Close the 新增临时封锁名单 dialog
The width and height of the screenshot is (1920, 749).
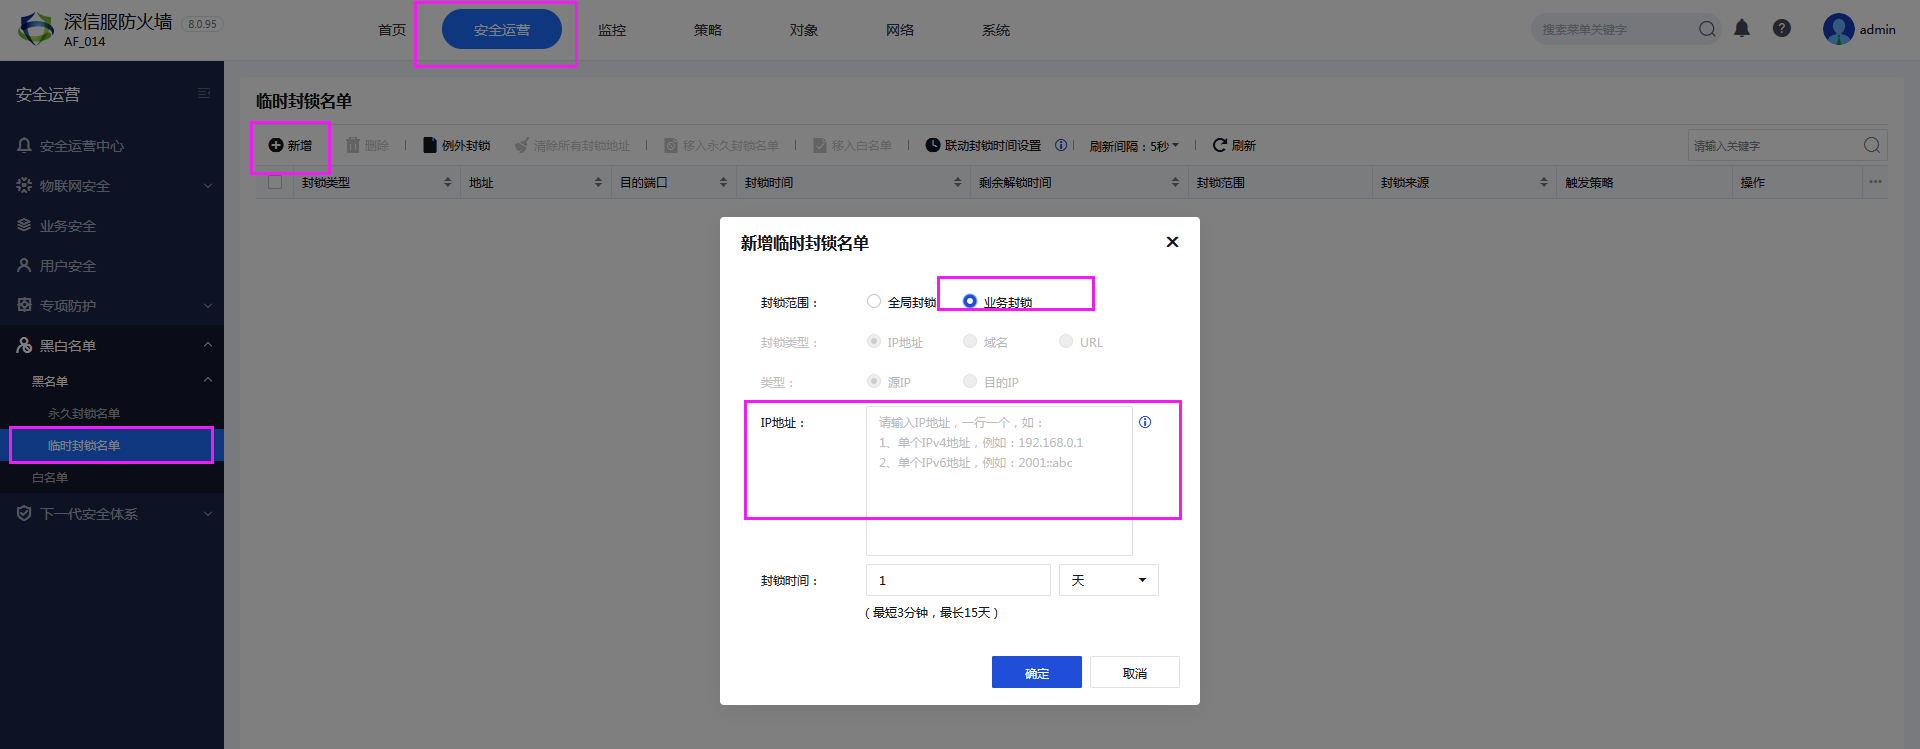click(x=1172, y=242)
